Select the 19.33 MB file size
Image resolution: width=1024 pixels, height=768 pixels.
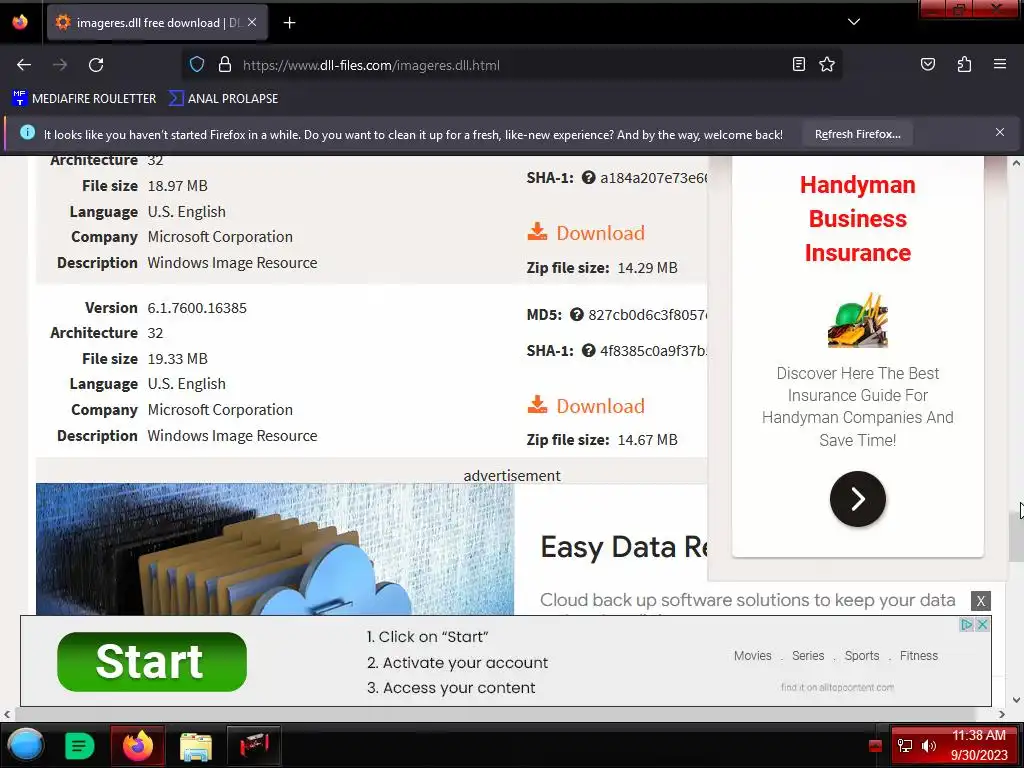[x=178, y=359]
